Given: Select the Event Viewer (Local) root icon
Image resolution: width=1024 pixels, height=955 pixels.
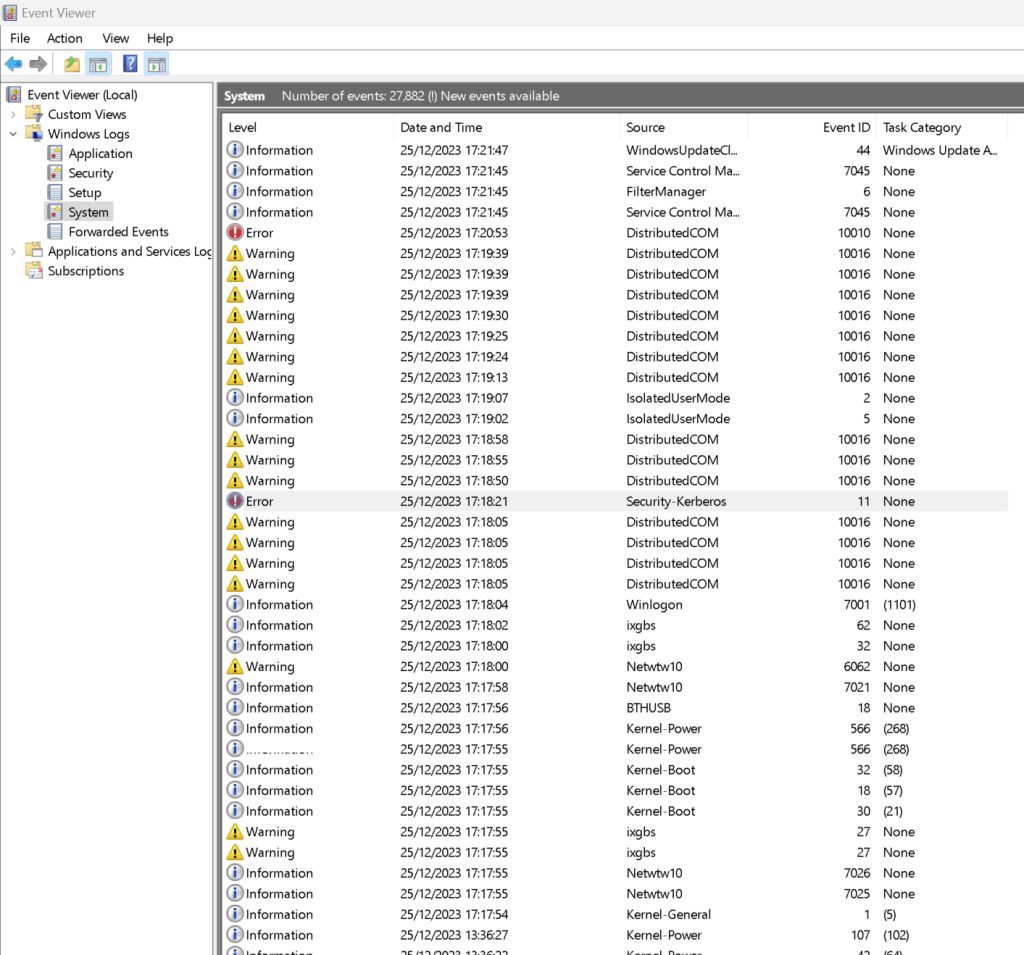Looking at the screenshot, I should coord(14,95).
